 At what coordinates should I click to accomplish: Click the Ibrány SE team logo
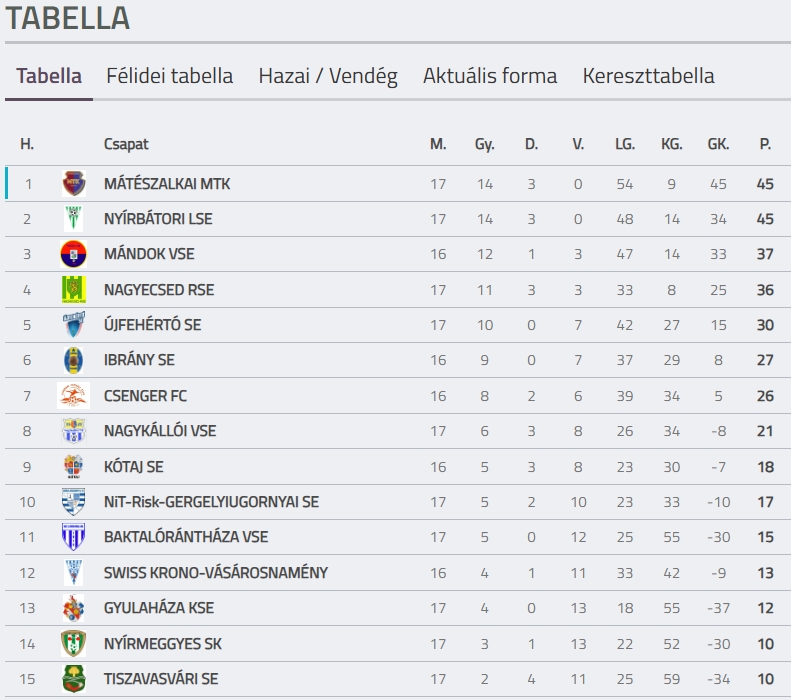74,360
